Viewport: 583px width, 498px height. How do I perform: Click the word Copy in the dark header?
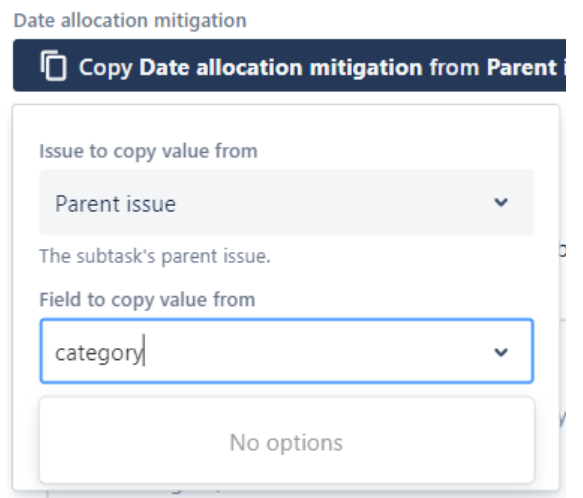(x=106, y=68)
